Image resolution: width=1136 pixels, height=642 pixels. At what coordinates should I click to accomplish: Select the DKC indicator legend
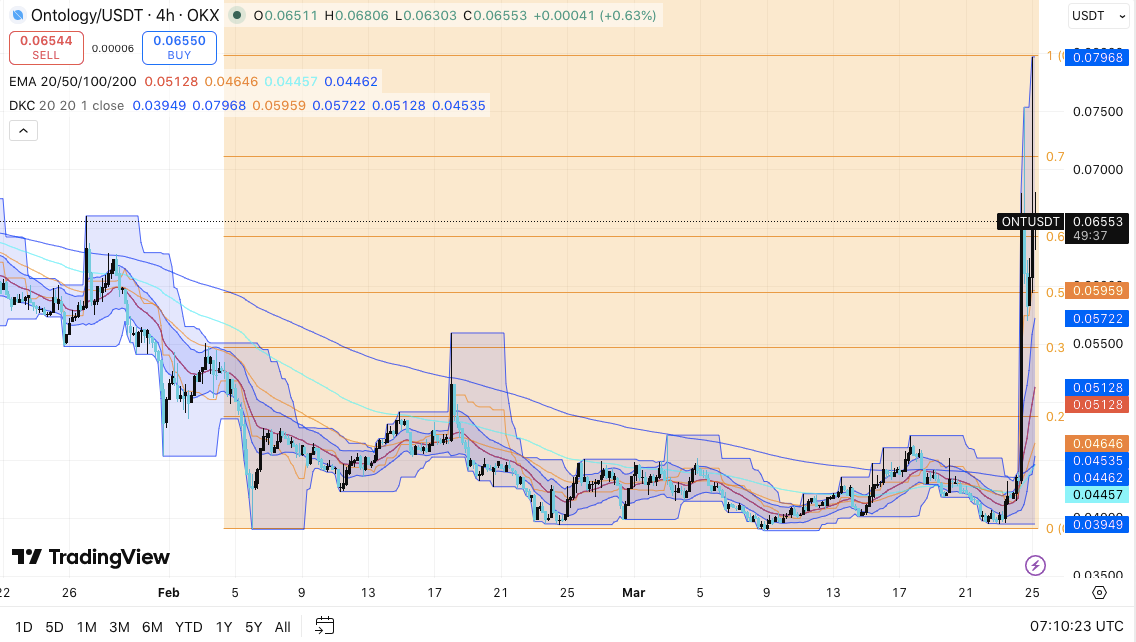67,105
